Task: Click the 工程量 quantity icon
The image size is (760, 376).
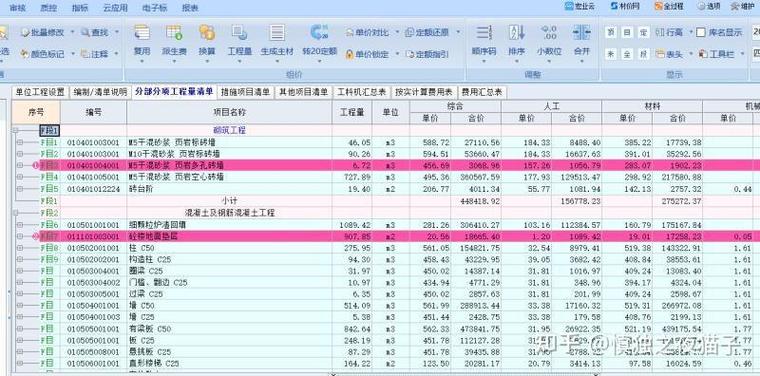Action: [239, 32]
